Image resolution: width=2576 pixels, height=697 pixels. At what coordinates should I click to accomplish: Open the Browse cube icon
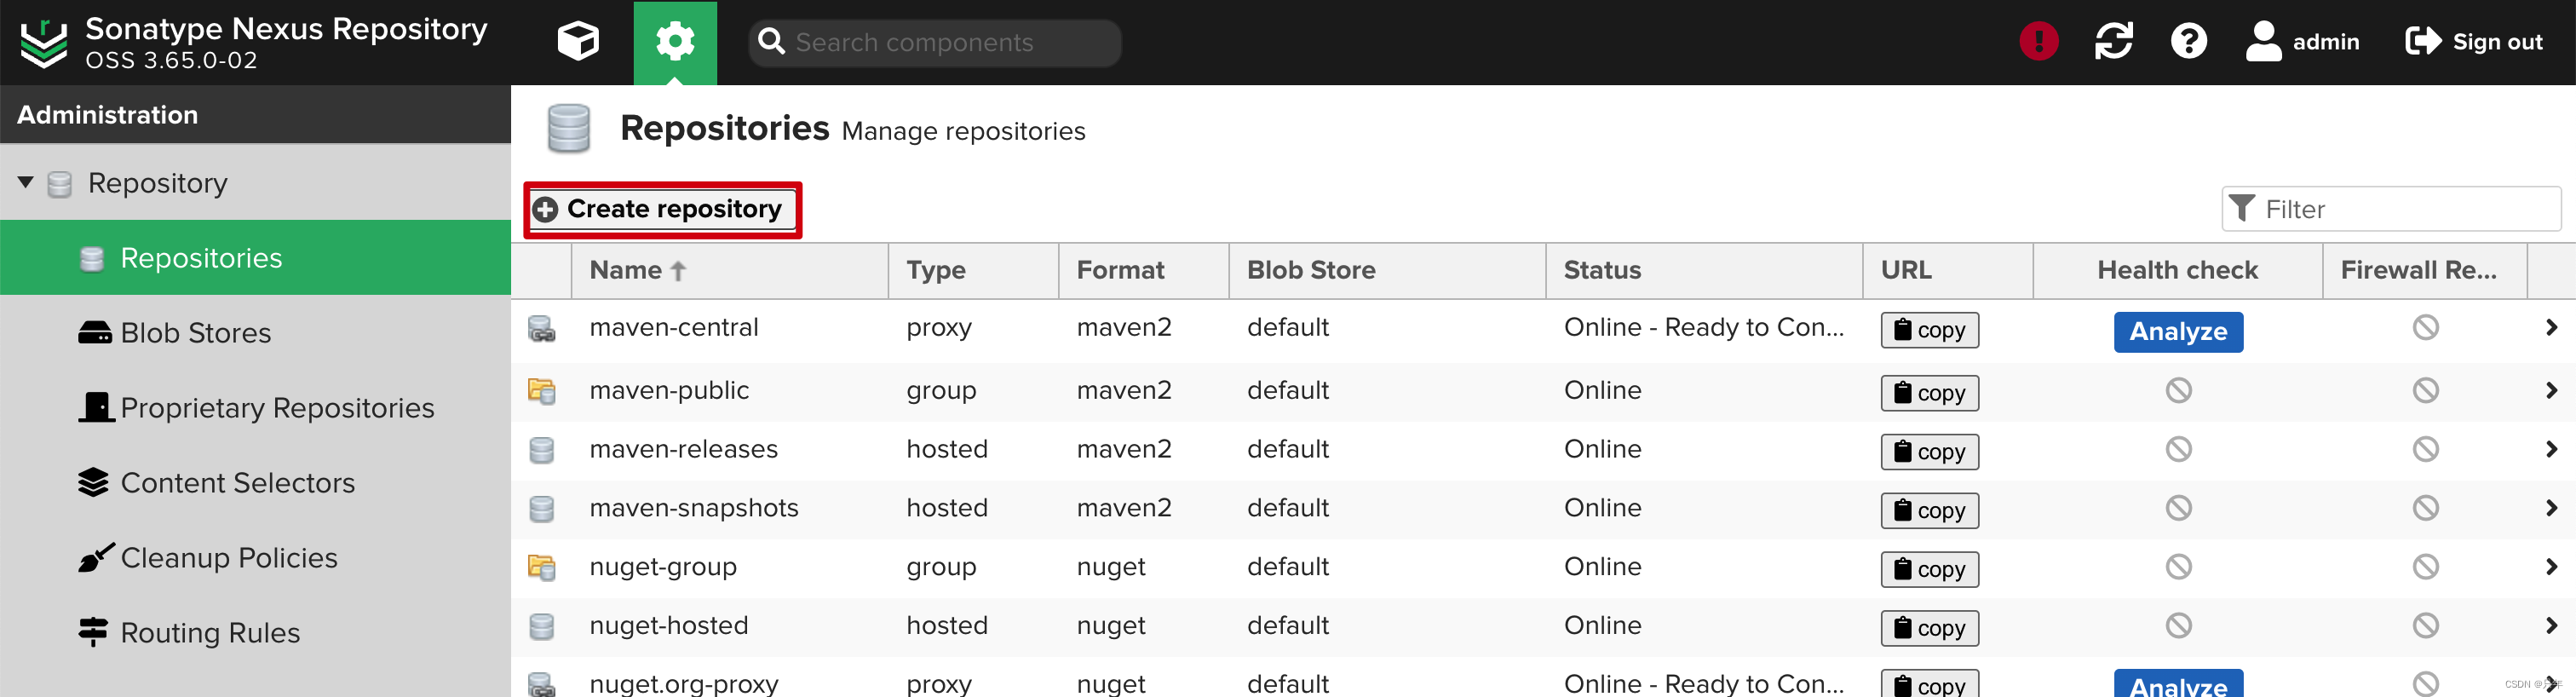pos(578,42)
